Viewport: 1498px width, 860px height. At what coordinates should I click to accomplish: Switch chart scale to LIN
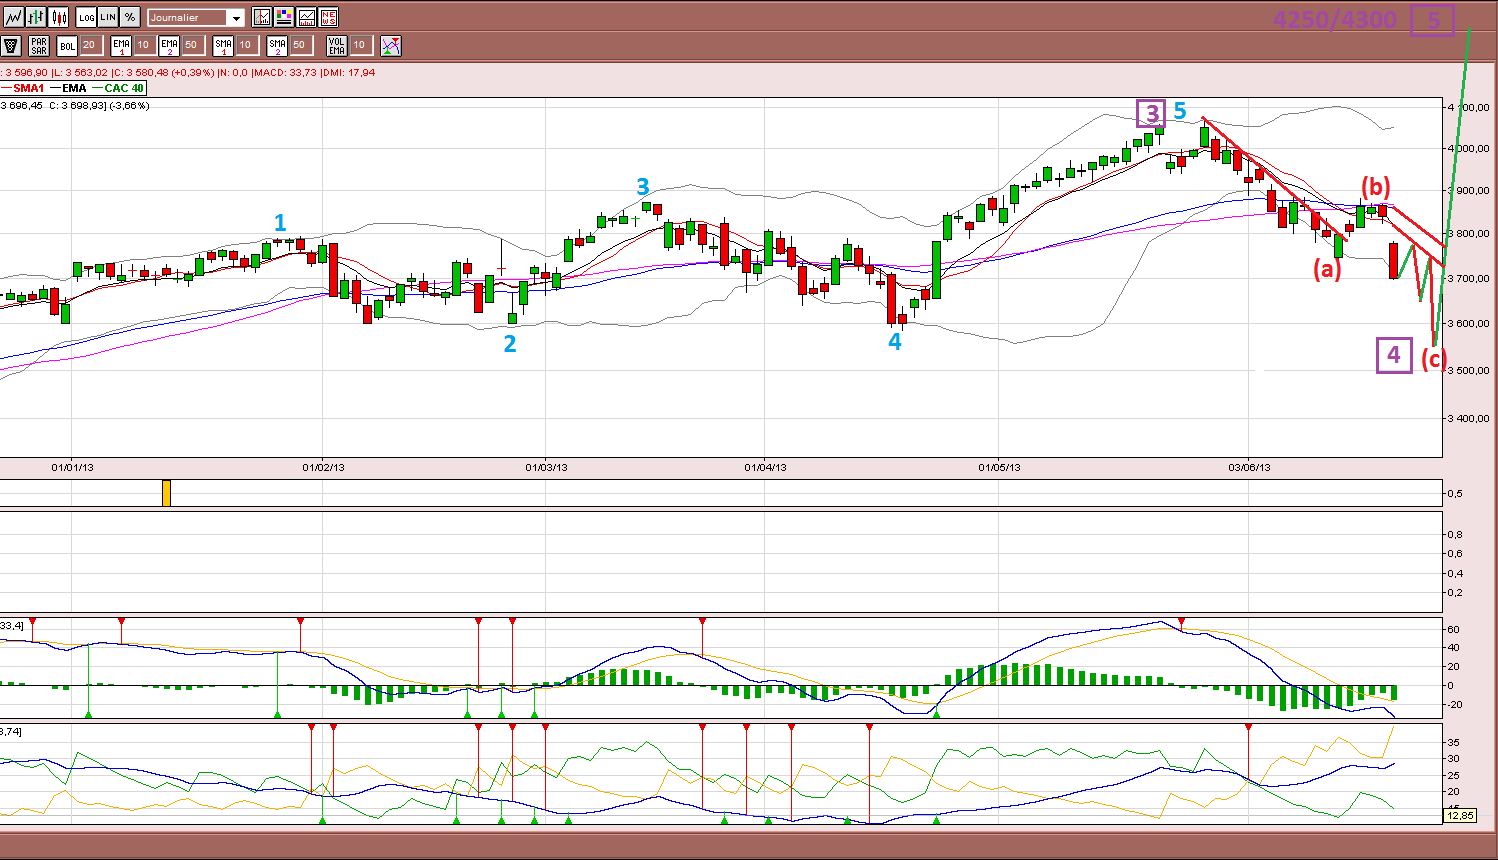click(x=108, y=17)
